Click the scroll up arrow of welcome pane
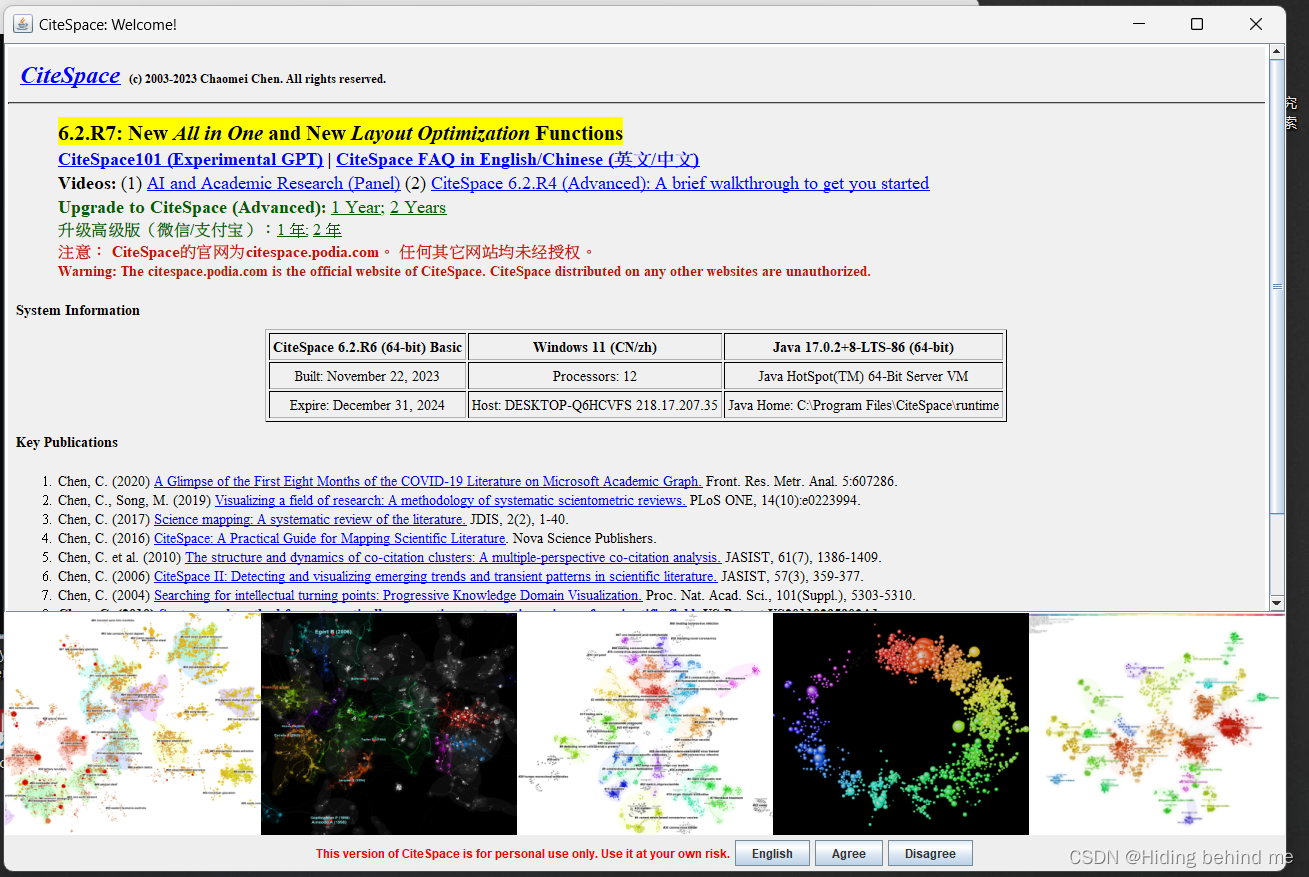Viewport: 1309px width, 877px height. click(x=1277, y=52)
